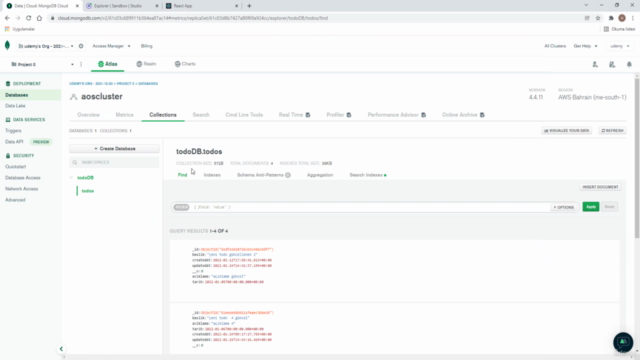
Task: Click the MongoDB leaf logo
Action: (x=7, y=46)
